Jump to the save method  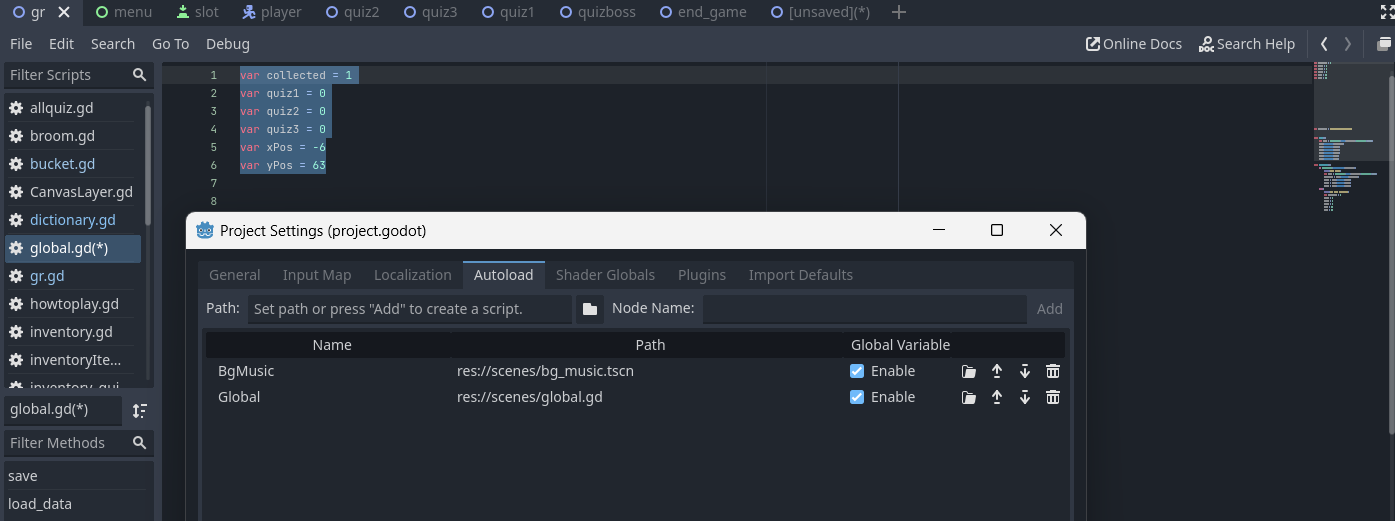(x=78, y=476)
